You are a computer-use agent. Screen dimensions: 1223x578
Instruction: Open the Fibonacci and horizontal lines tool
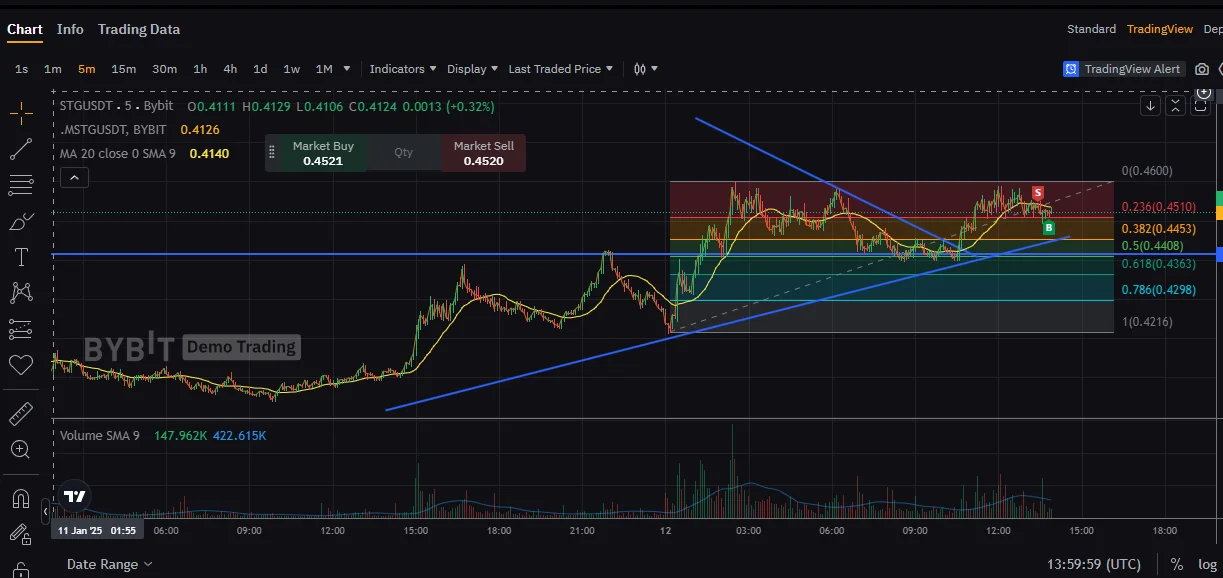(21, 185)
